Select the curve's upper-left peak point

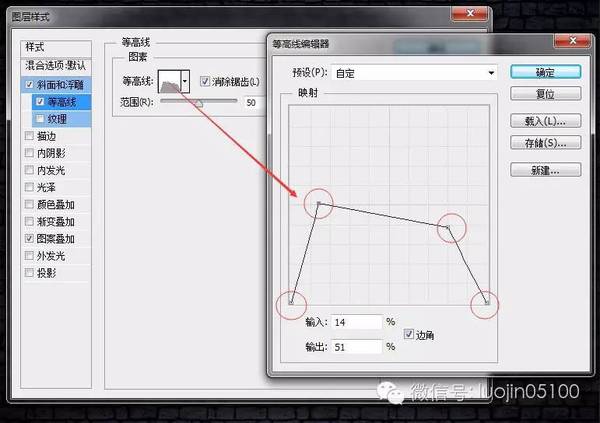319,203
